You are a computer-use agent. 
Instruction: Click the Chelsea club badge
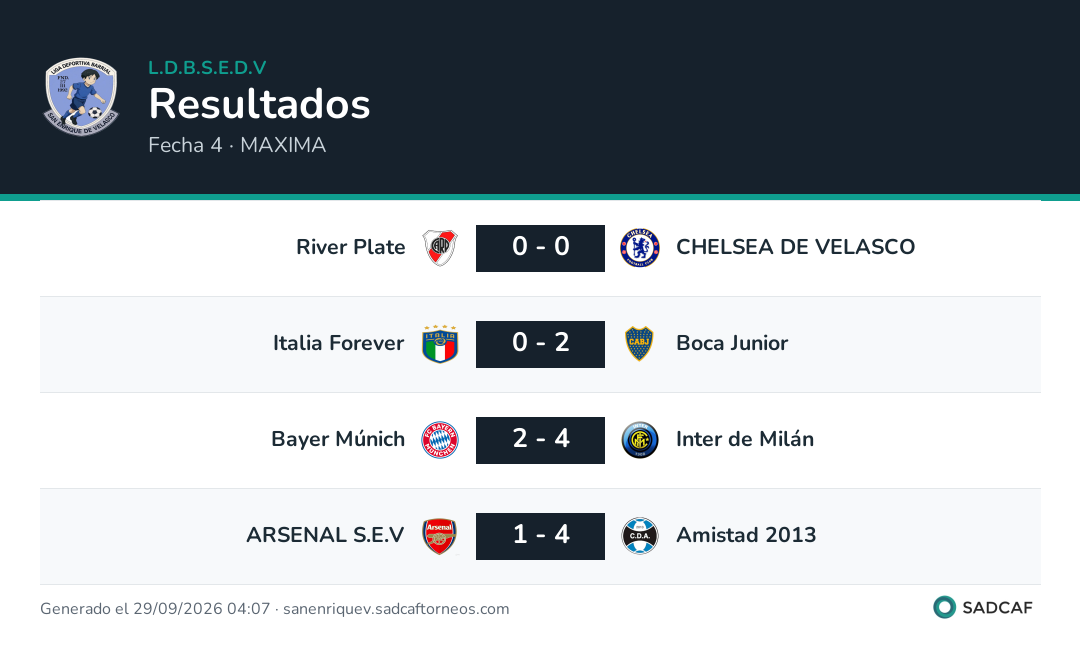[x=640, y=248]
